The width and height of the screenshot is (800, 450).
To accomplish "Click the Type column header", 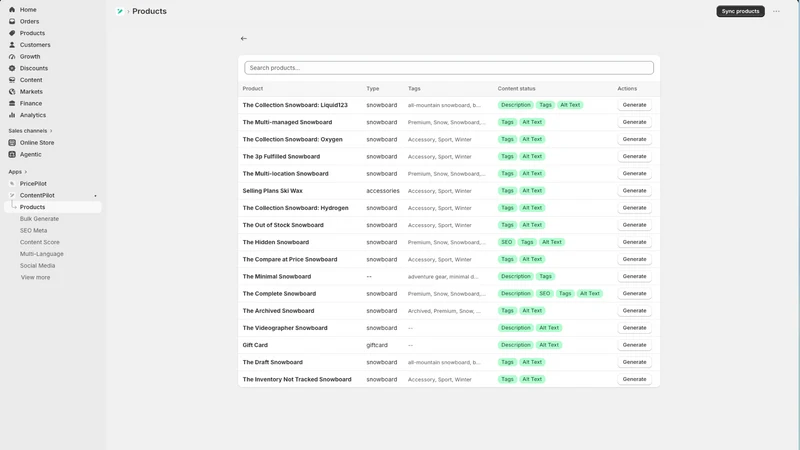I will point(372,89).
